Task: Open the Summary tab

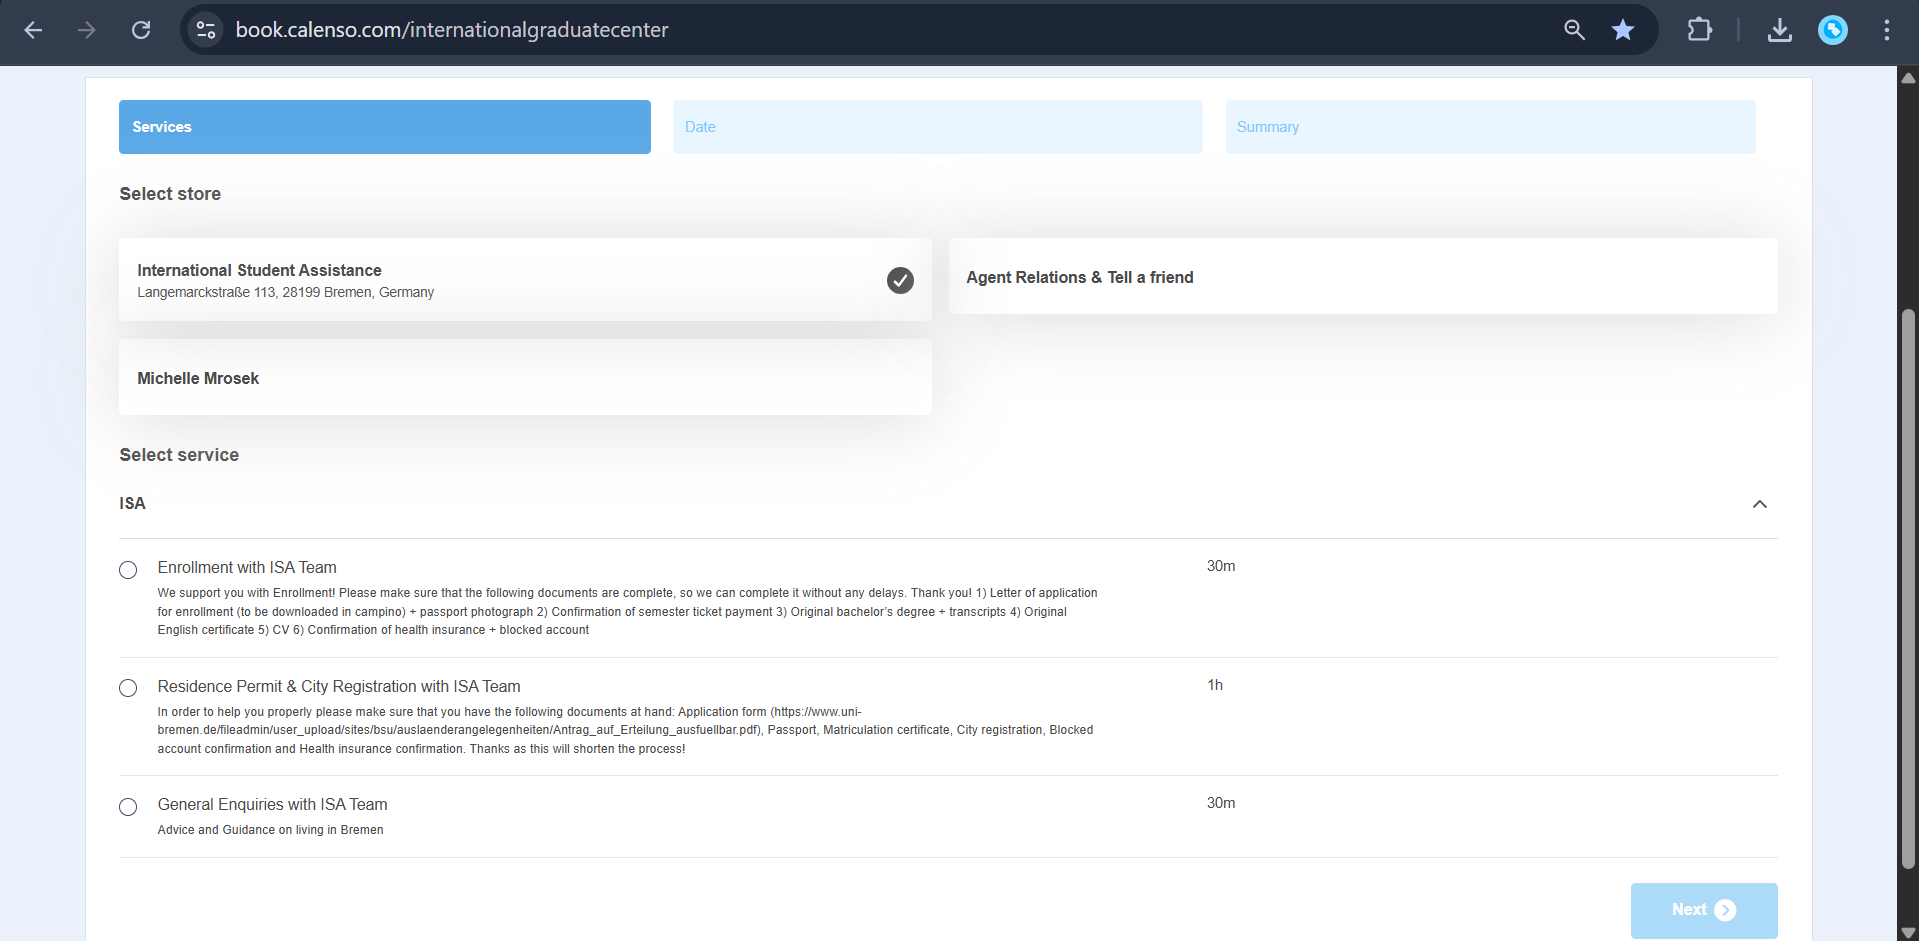Action: 1491,126
